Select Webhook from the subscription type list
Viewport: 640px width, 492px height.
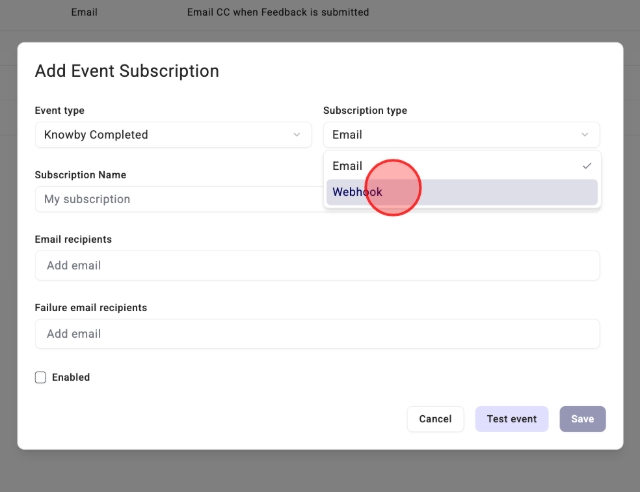click(x=462, y=192)
